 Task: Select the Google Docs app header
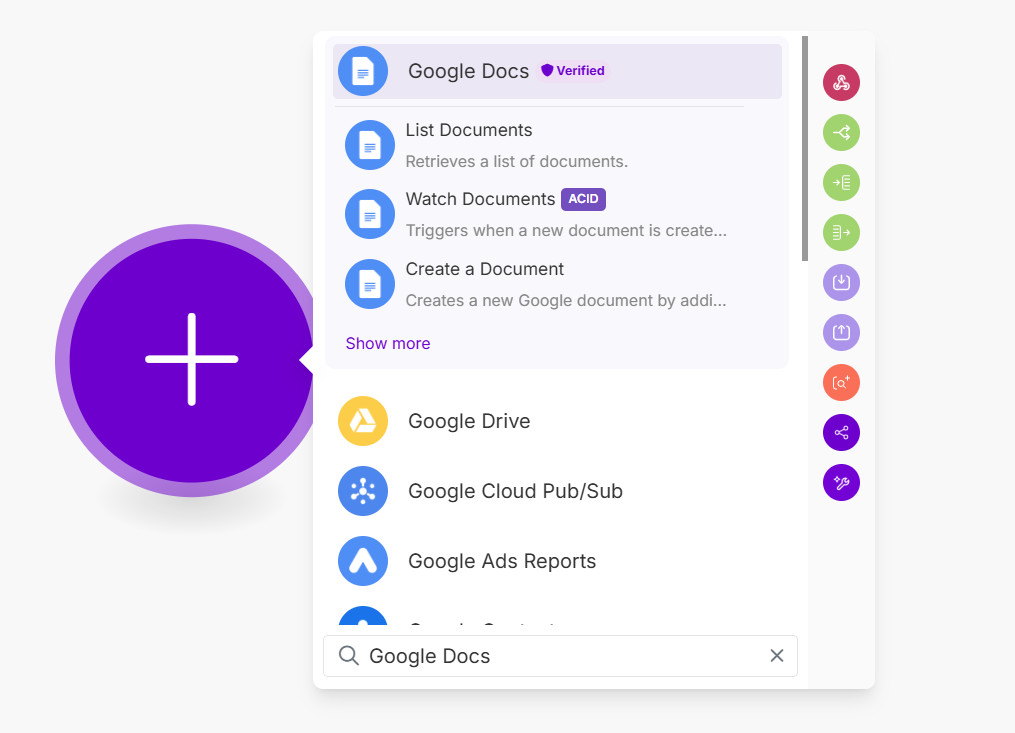coord(557,71)
